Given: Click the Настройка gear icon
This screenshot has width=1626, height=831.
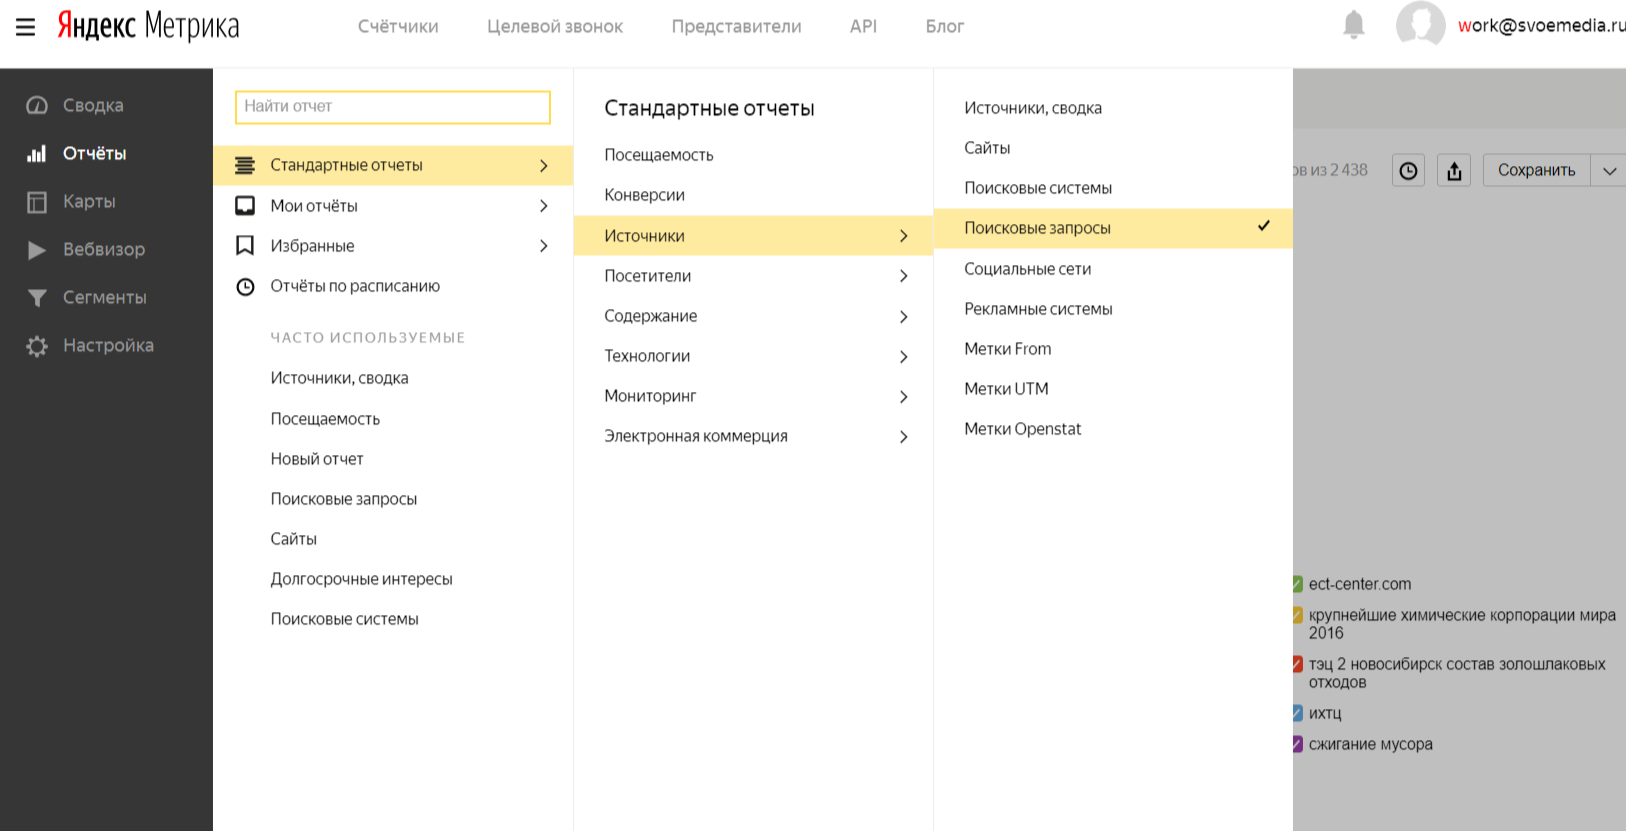Looking at the screenshot, I should click(x=37, y=346).
